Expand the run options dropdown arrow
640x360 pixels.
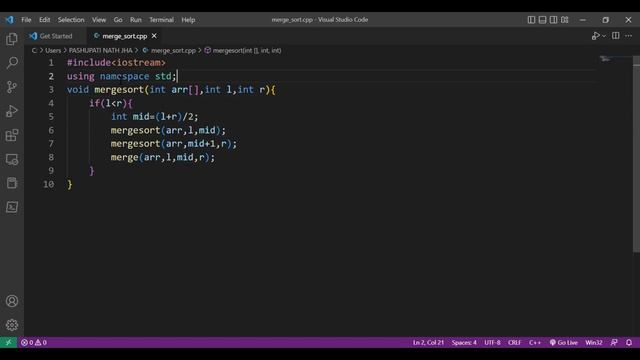[x=604, y=36]
